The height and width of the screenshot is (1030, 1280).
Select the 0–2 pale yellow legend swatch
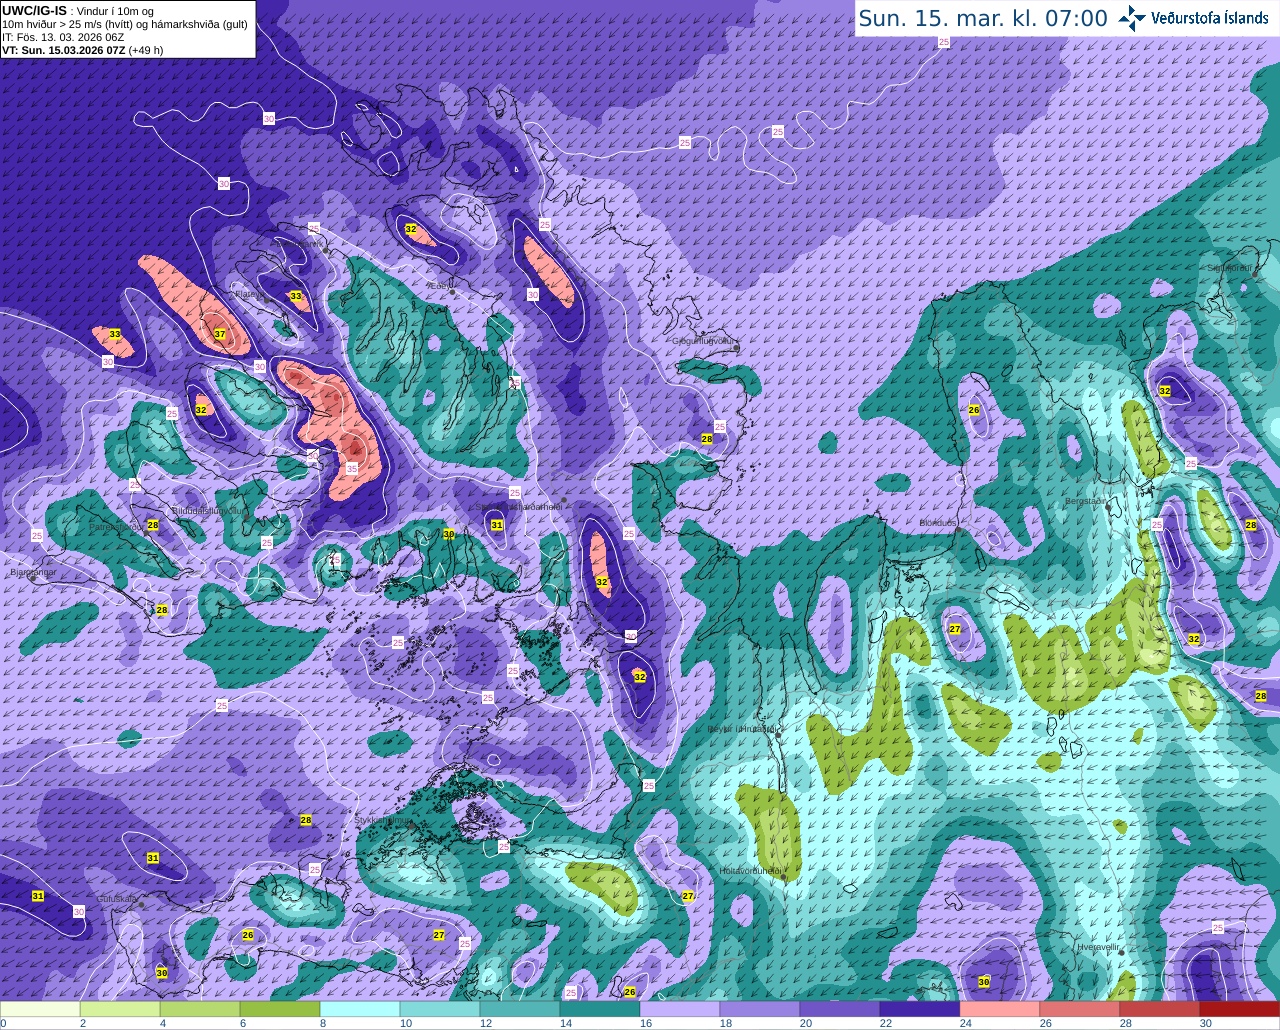click(x=40, y=1009)
